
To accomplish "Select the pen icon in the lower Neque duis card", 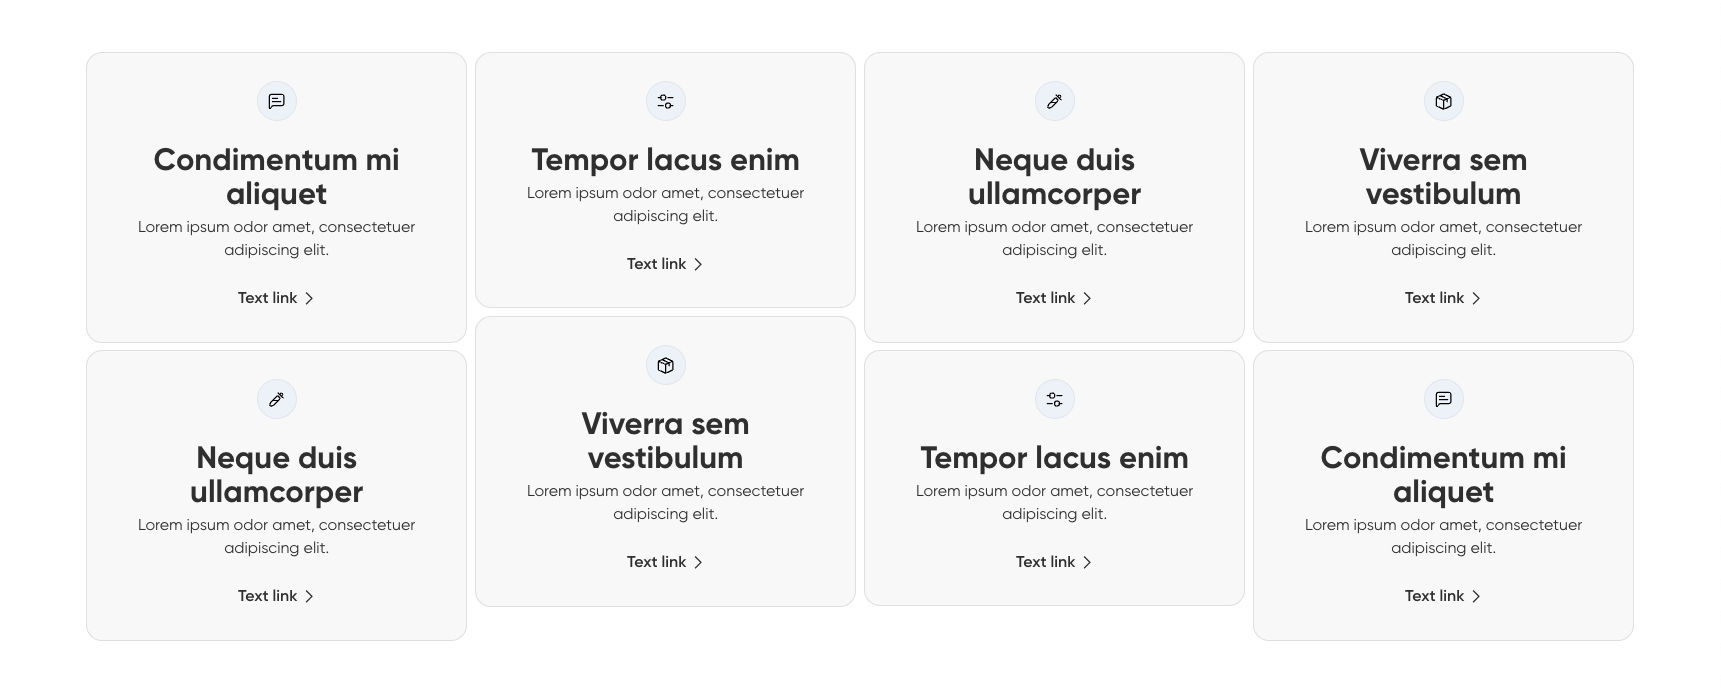I will (x=277, y=399).
